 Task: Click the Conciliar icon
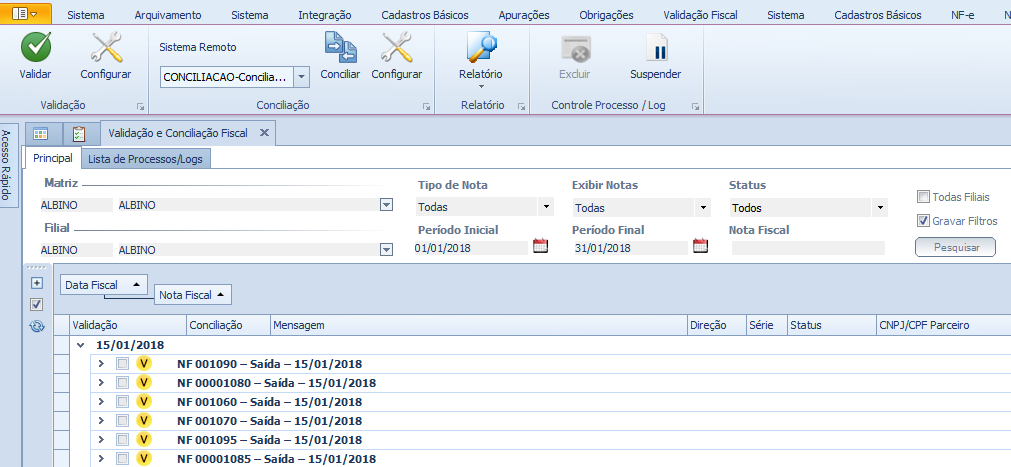click(x=340, y=48)
